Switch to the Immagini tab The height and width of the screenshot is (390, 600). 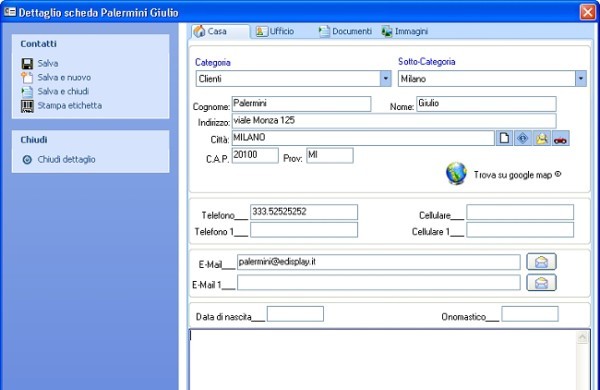(404, 31)
